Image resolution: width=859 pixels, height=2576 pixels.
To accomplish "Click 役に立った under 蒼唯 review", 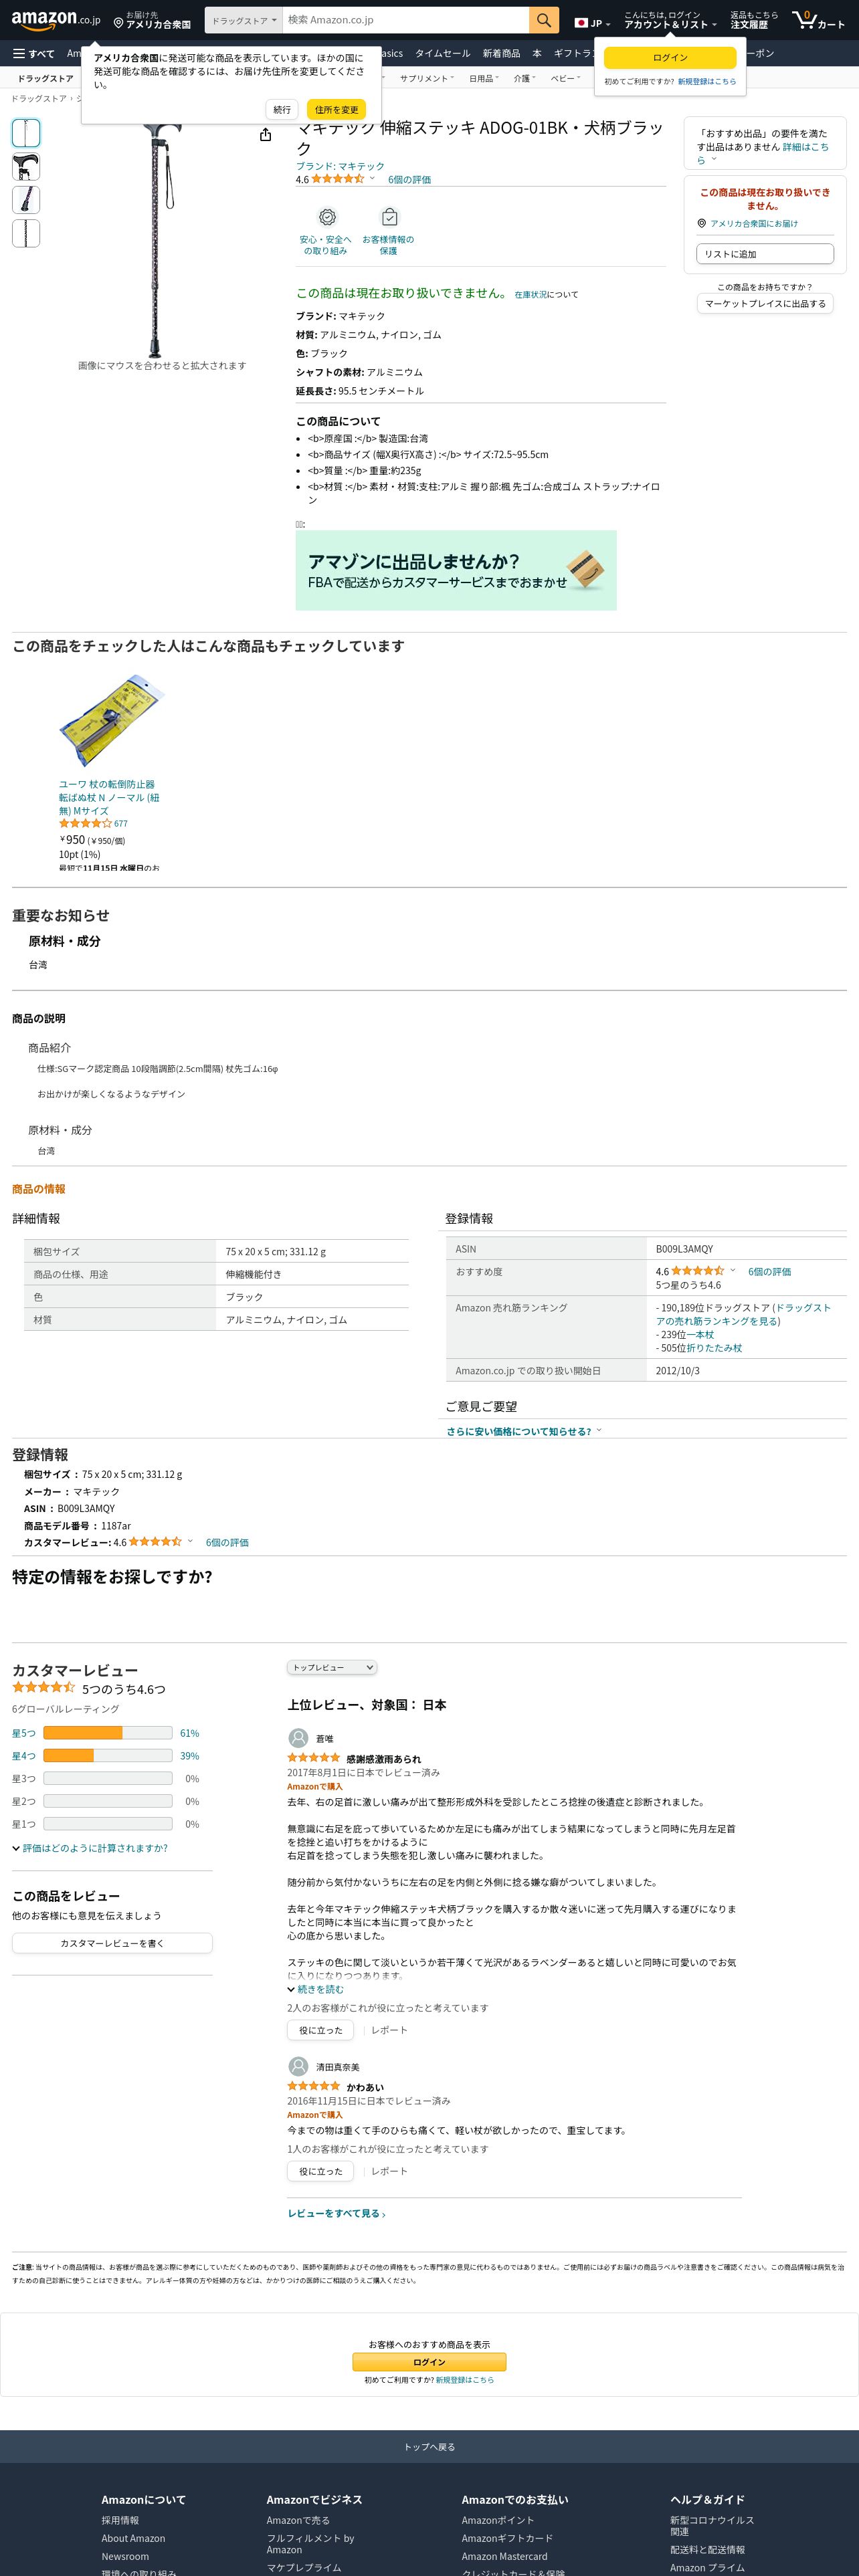I will tap(320, 2030).
